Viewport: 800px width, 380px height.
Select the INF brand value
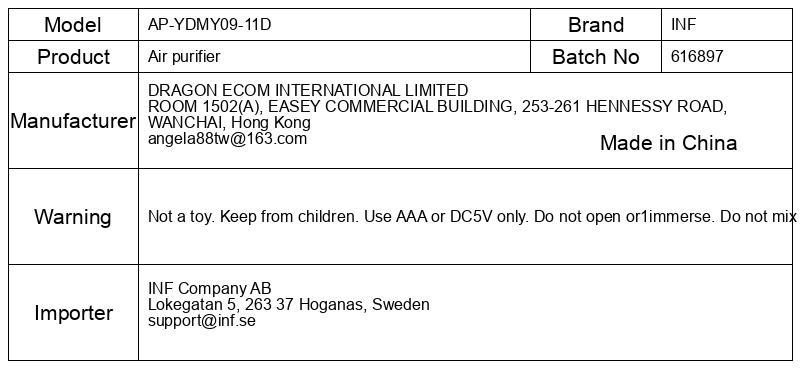pyautogui.click(x=683, y=24)
